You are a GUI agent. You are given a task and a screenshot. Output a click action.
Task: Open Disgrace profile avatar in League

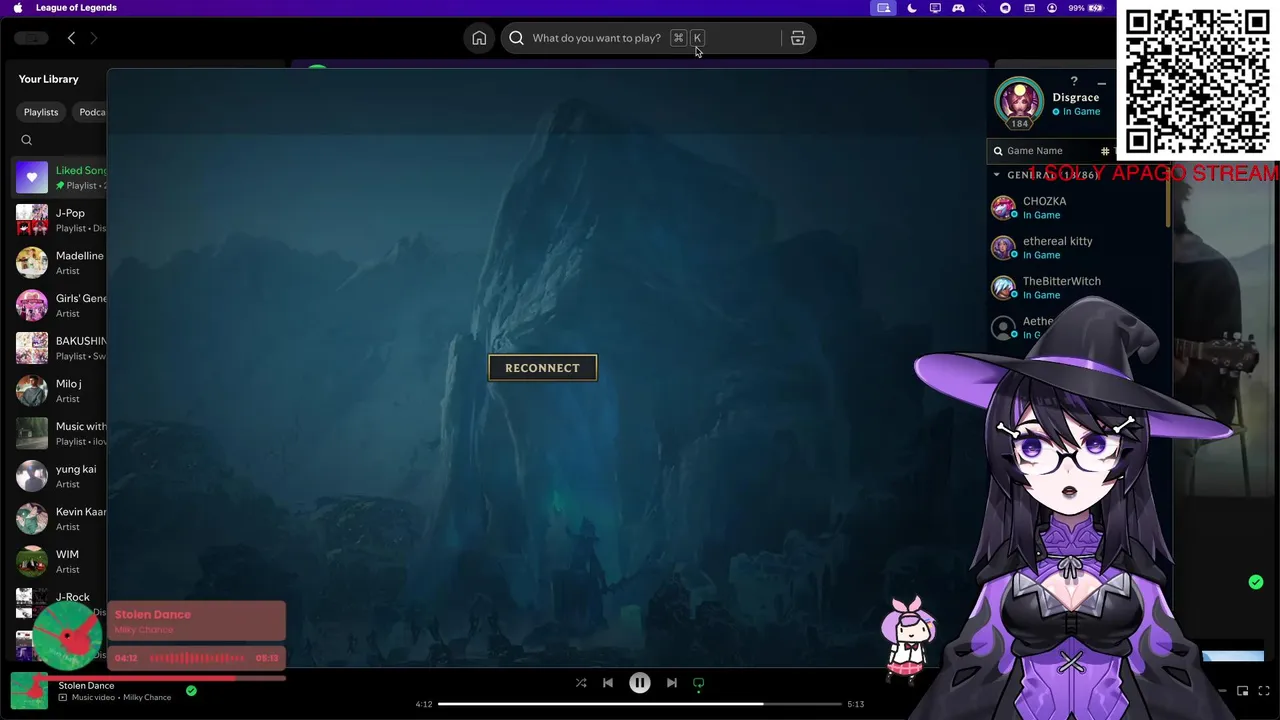point(1019,101)
